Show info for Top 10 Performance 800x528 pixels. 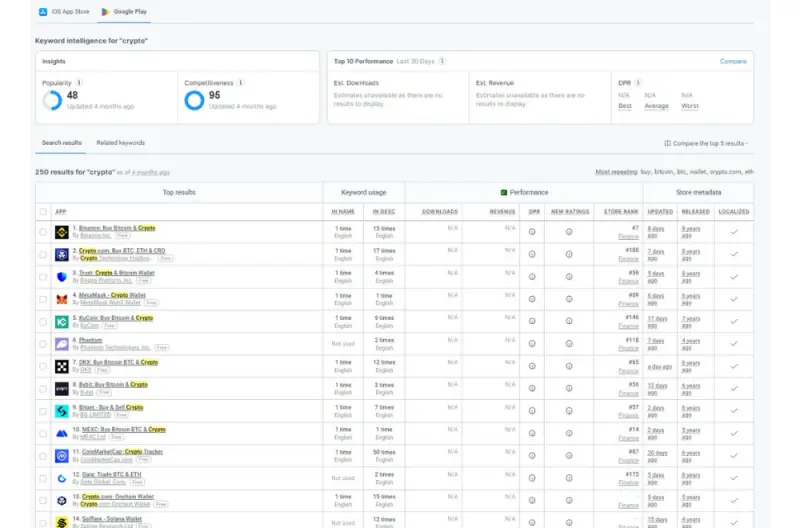tap(442, 61)
